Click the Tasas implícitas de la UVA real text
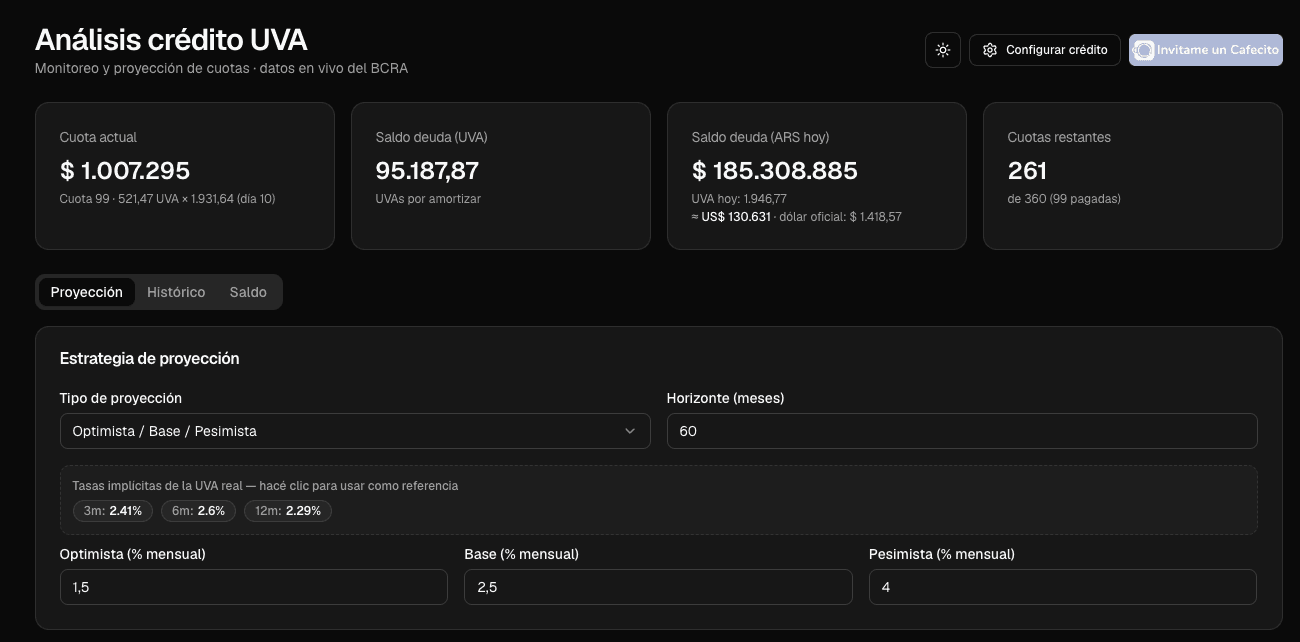This screenshot has height=642, width=1300. (x=265, y=485)
